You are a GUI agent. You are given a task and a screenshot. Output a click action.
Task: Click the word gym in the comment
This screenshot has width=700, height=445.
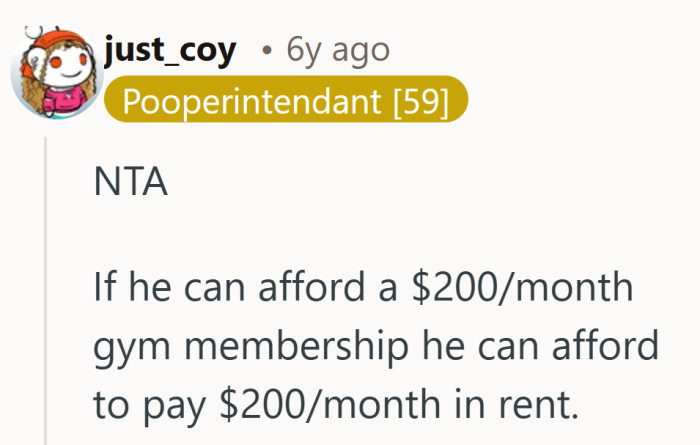(x=124, y=346)
